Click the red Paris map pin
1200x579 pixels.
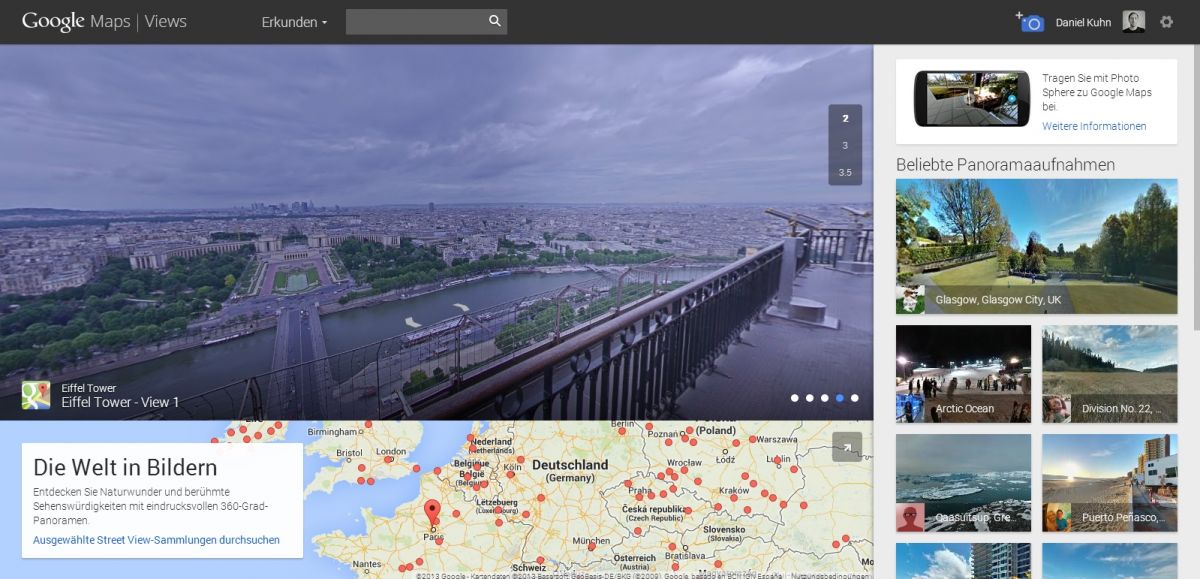tap(432, 511)
